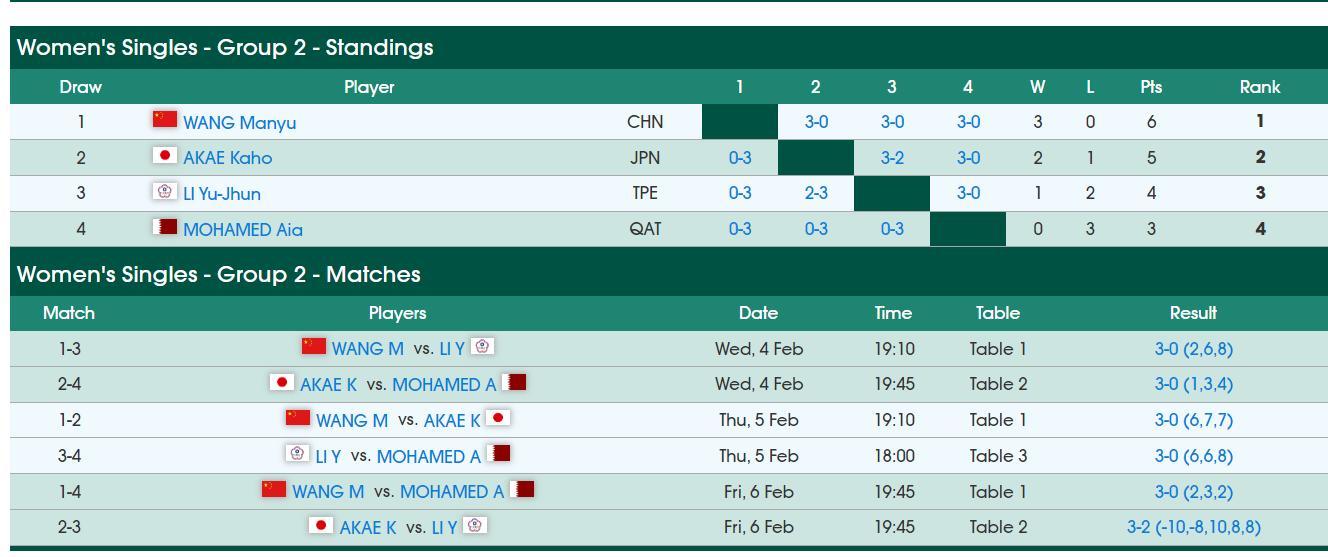Open AKAE Kaho player link in standings
The image size is (1328, 557).
[x=227, y=158]
